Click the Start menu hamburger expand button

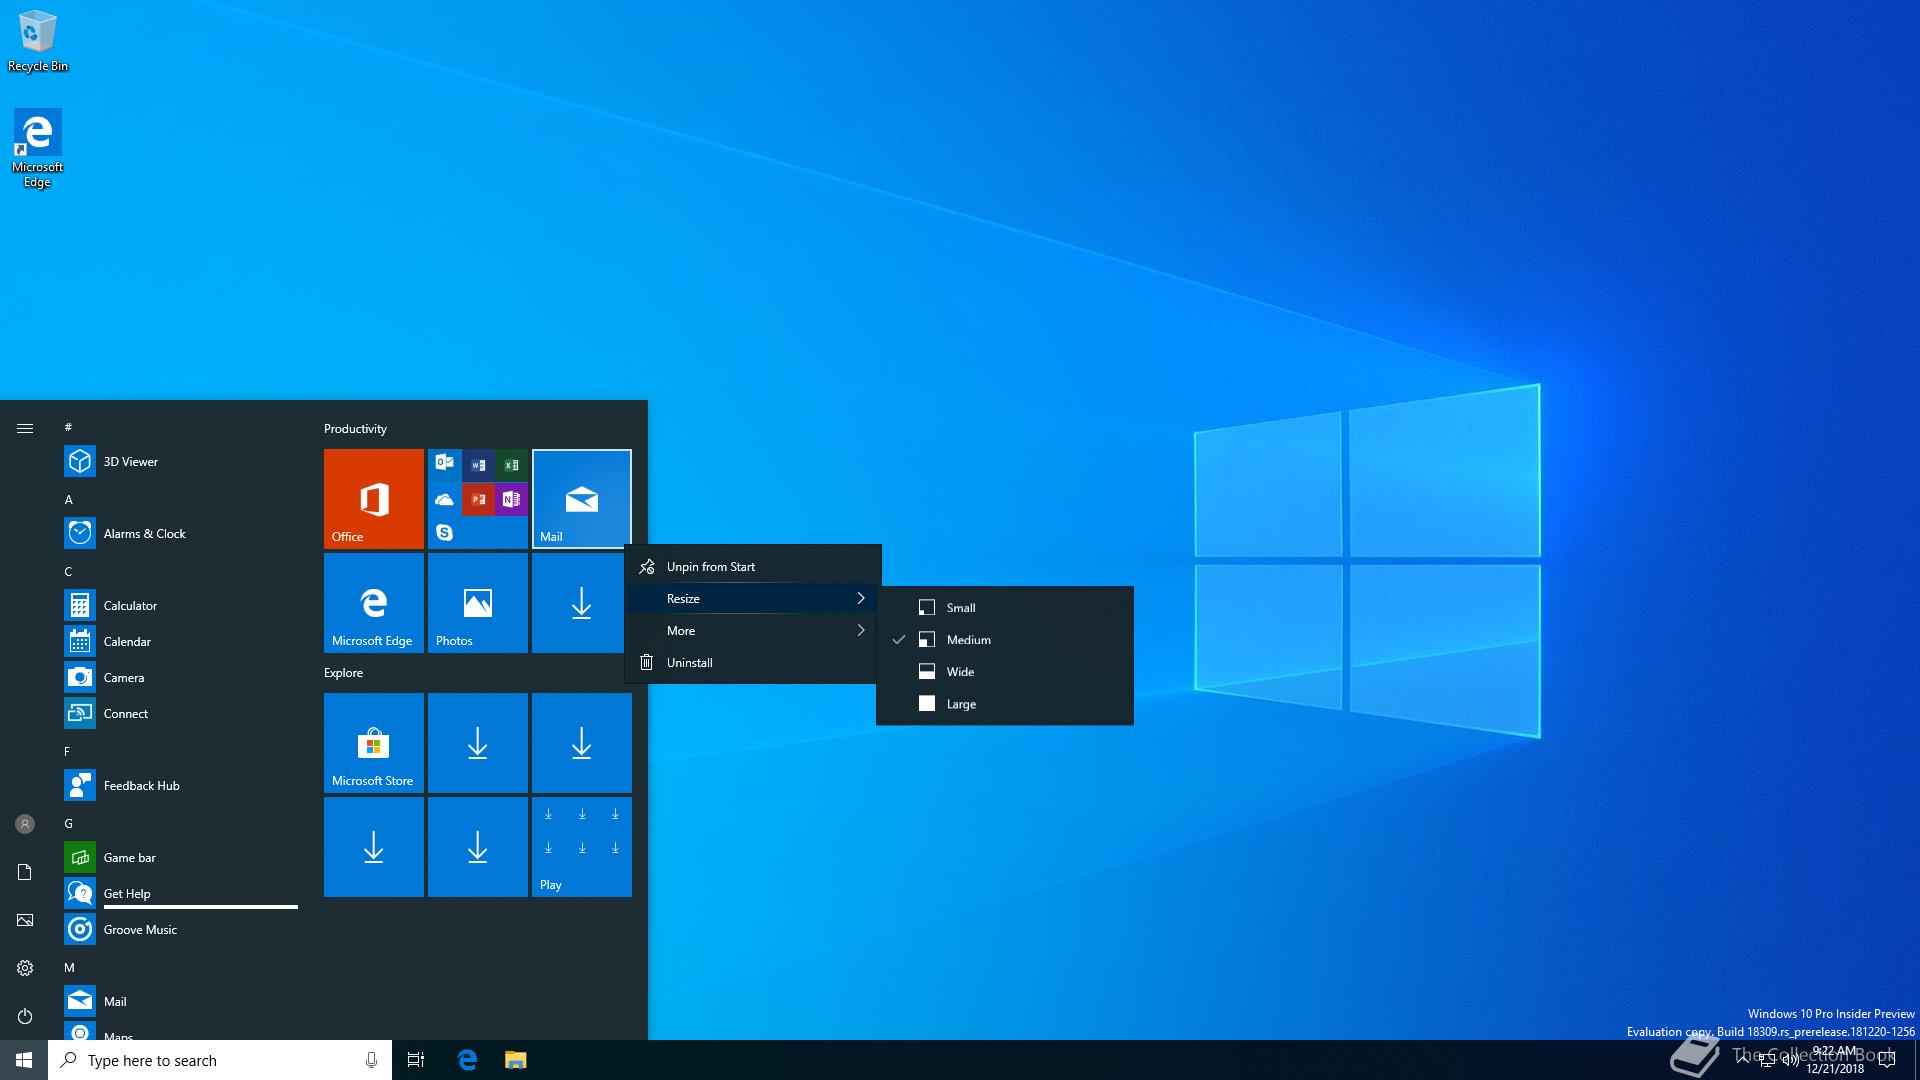pos(25,428)
